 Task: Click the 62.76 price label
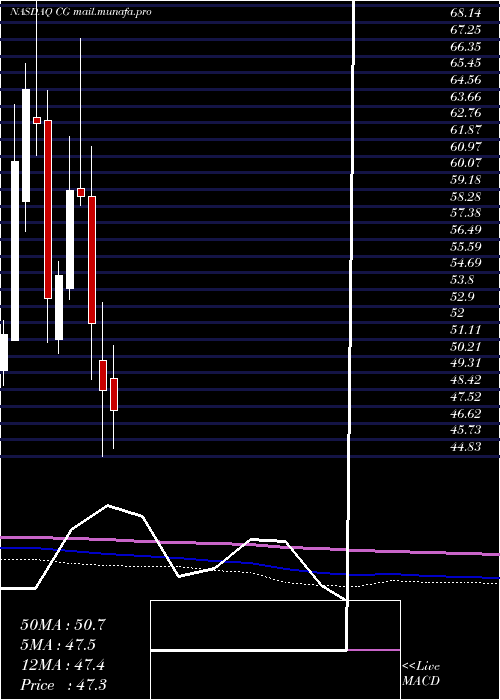click(x=466, y=113)
